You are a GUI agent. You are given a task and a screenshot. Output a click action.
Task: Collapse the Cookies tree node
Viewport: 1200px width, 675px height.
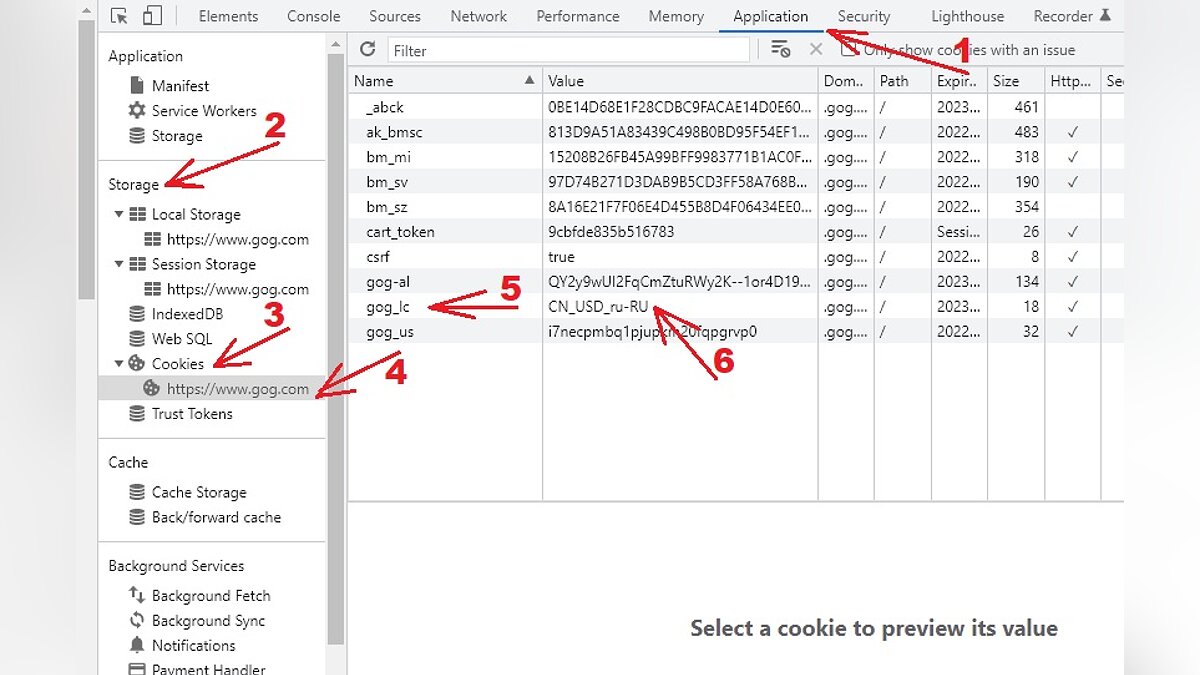(119, 364)
